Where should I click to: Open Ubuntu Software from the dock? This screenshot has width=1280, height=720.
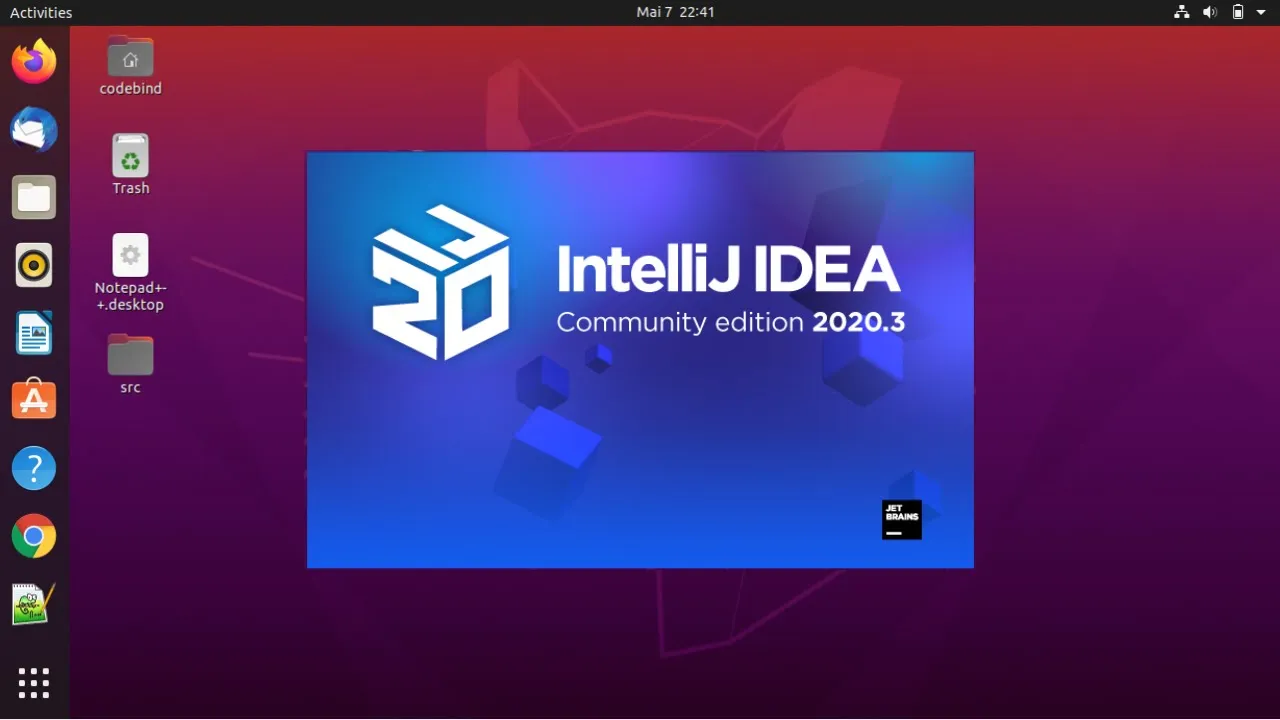[34, 400]
